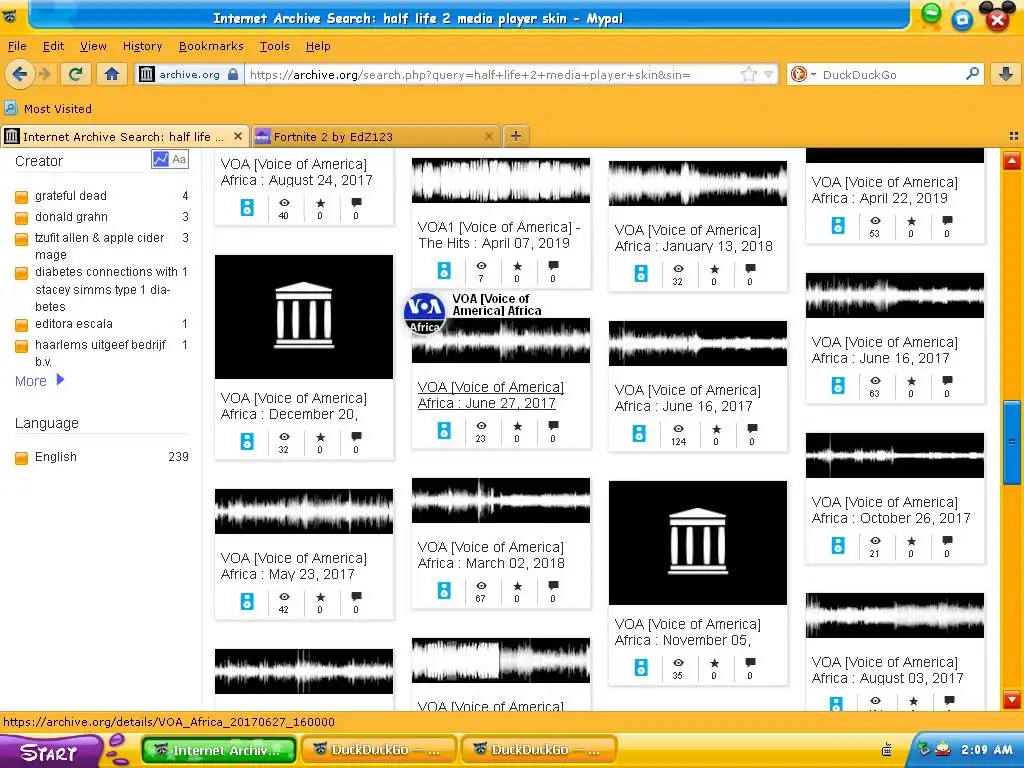
Task: Click the search magnifier in the DuckDuckGo box
Action: click(x=972, y=74)
